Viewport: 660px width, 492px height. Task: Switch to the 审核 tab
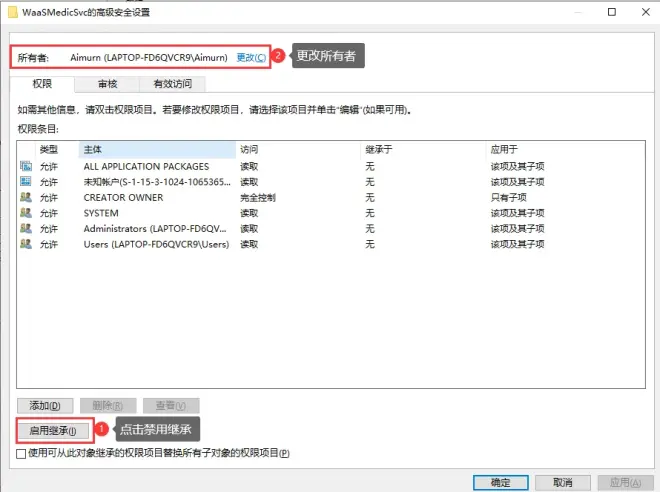point(107,84)
